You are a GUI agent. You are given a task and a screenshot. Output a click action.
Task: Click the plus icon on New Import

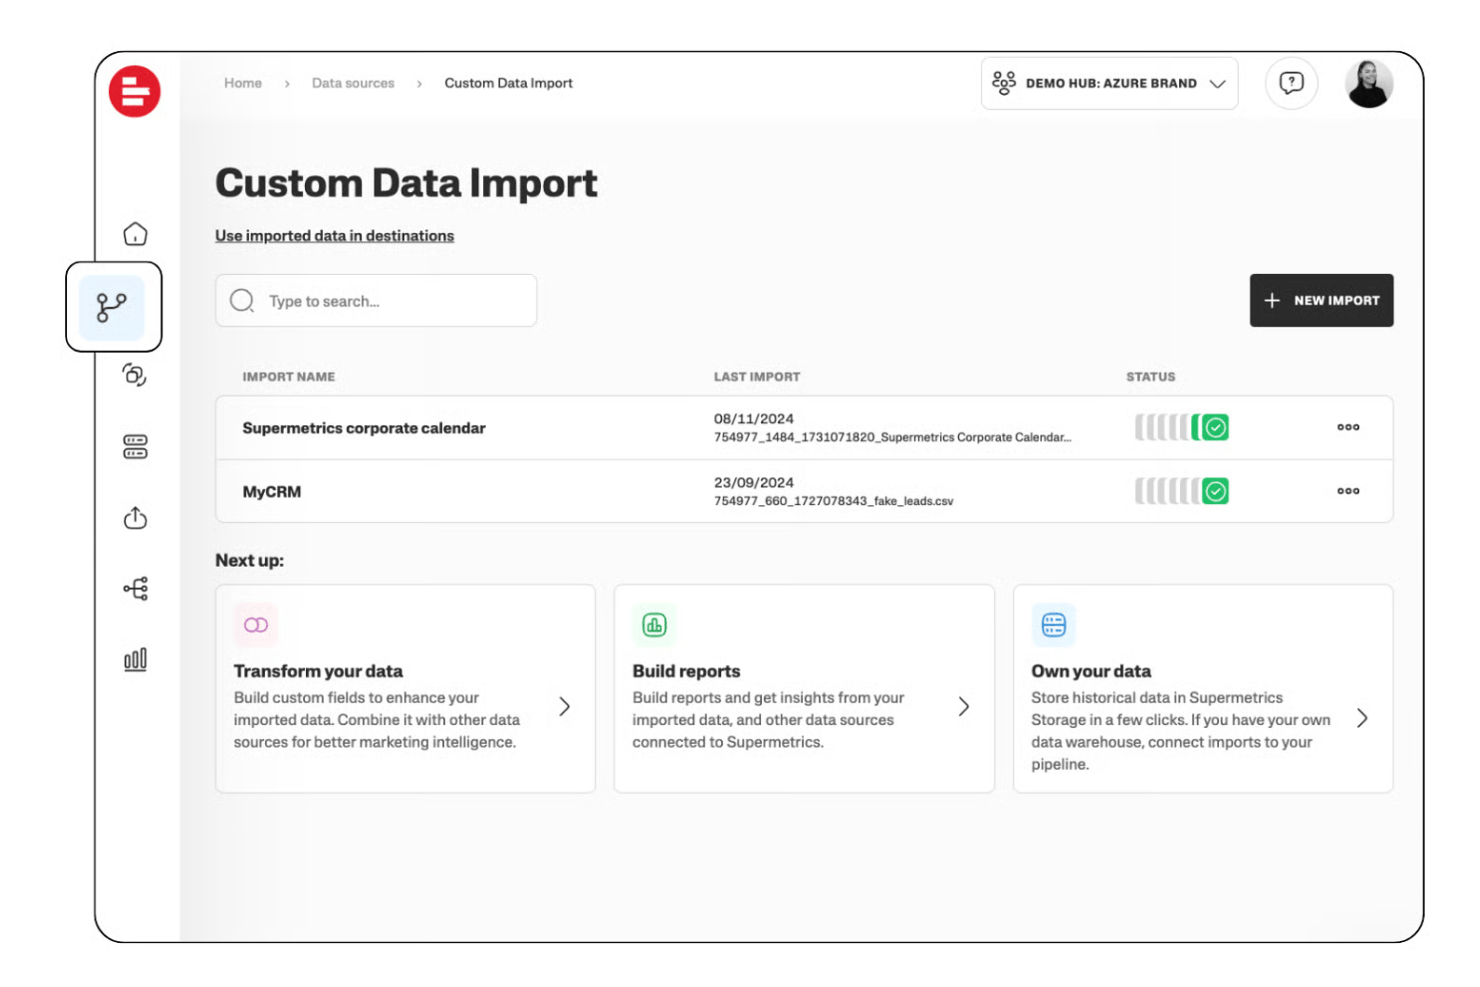(1272, 300)
